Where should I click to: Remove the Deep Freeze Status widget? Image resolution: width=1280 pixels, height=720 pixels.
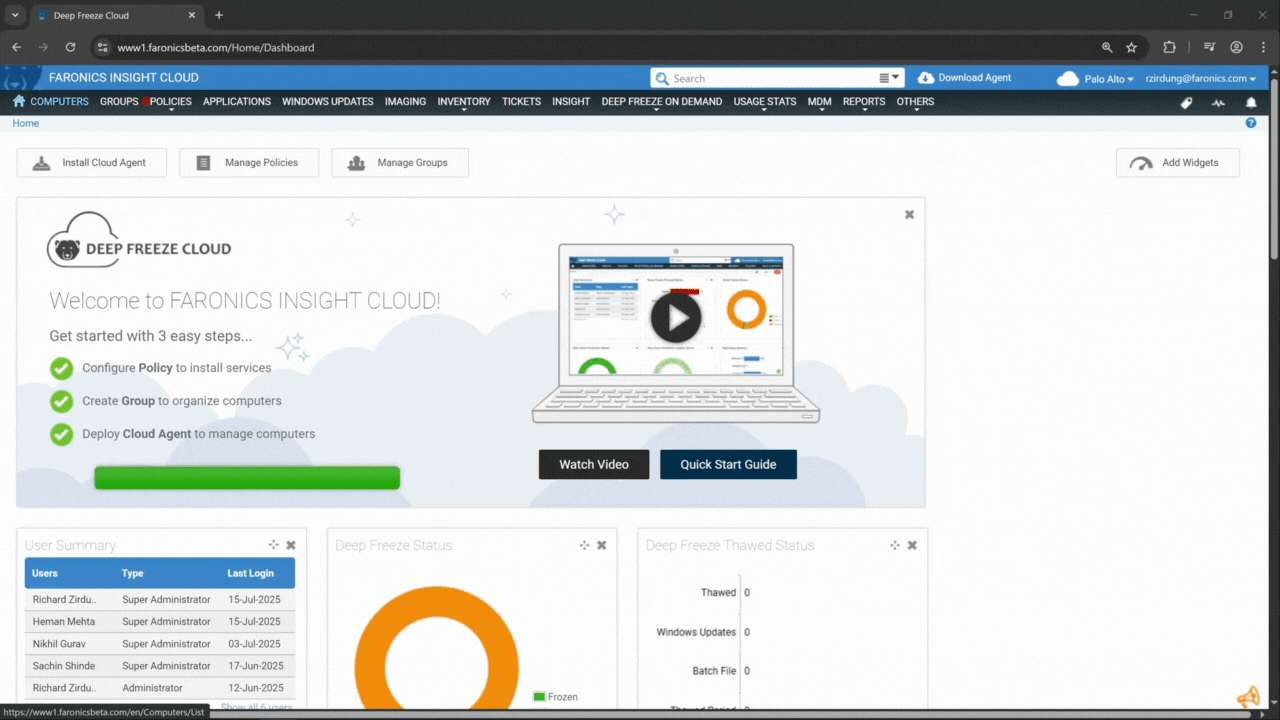tap(602, 545)
